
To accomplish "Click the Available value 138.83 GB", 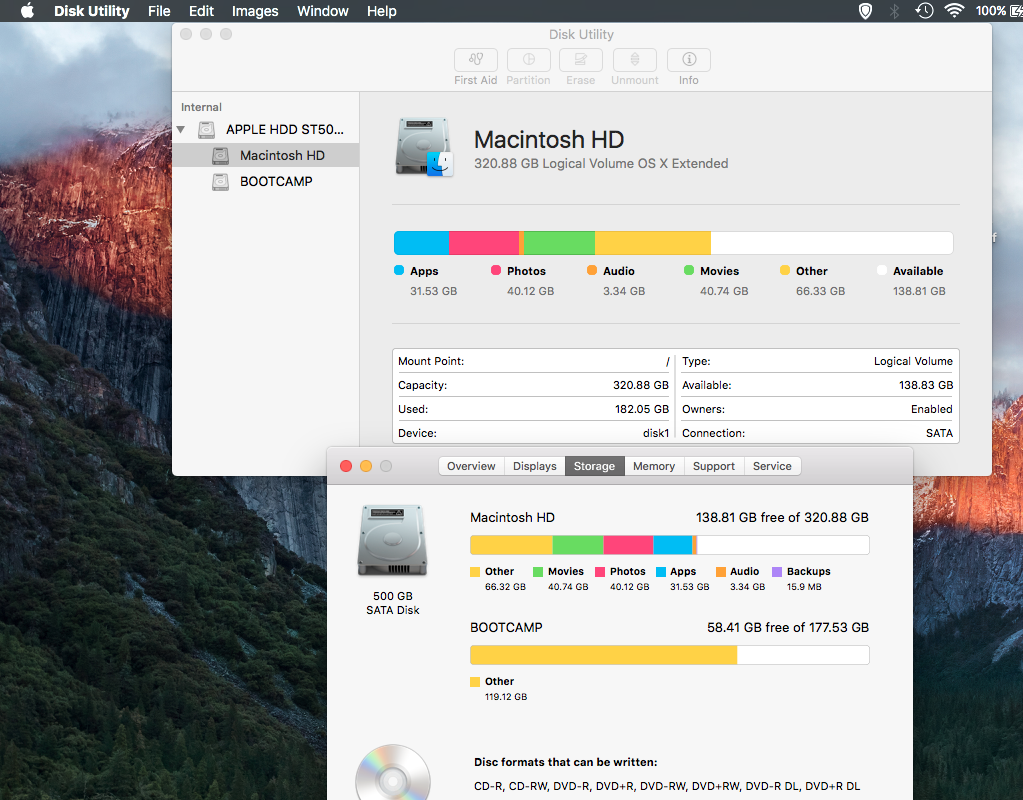I will coord(926,385).
